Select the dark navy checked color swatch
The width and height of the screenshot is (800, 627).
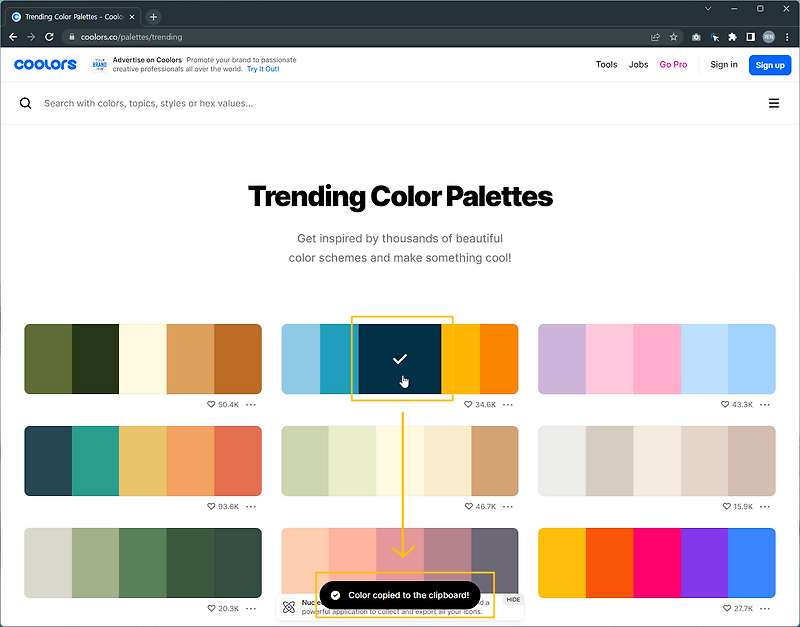click(x=400, y=359)
